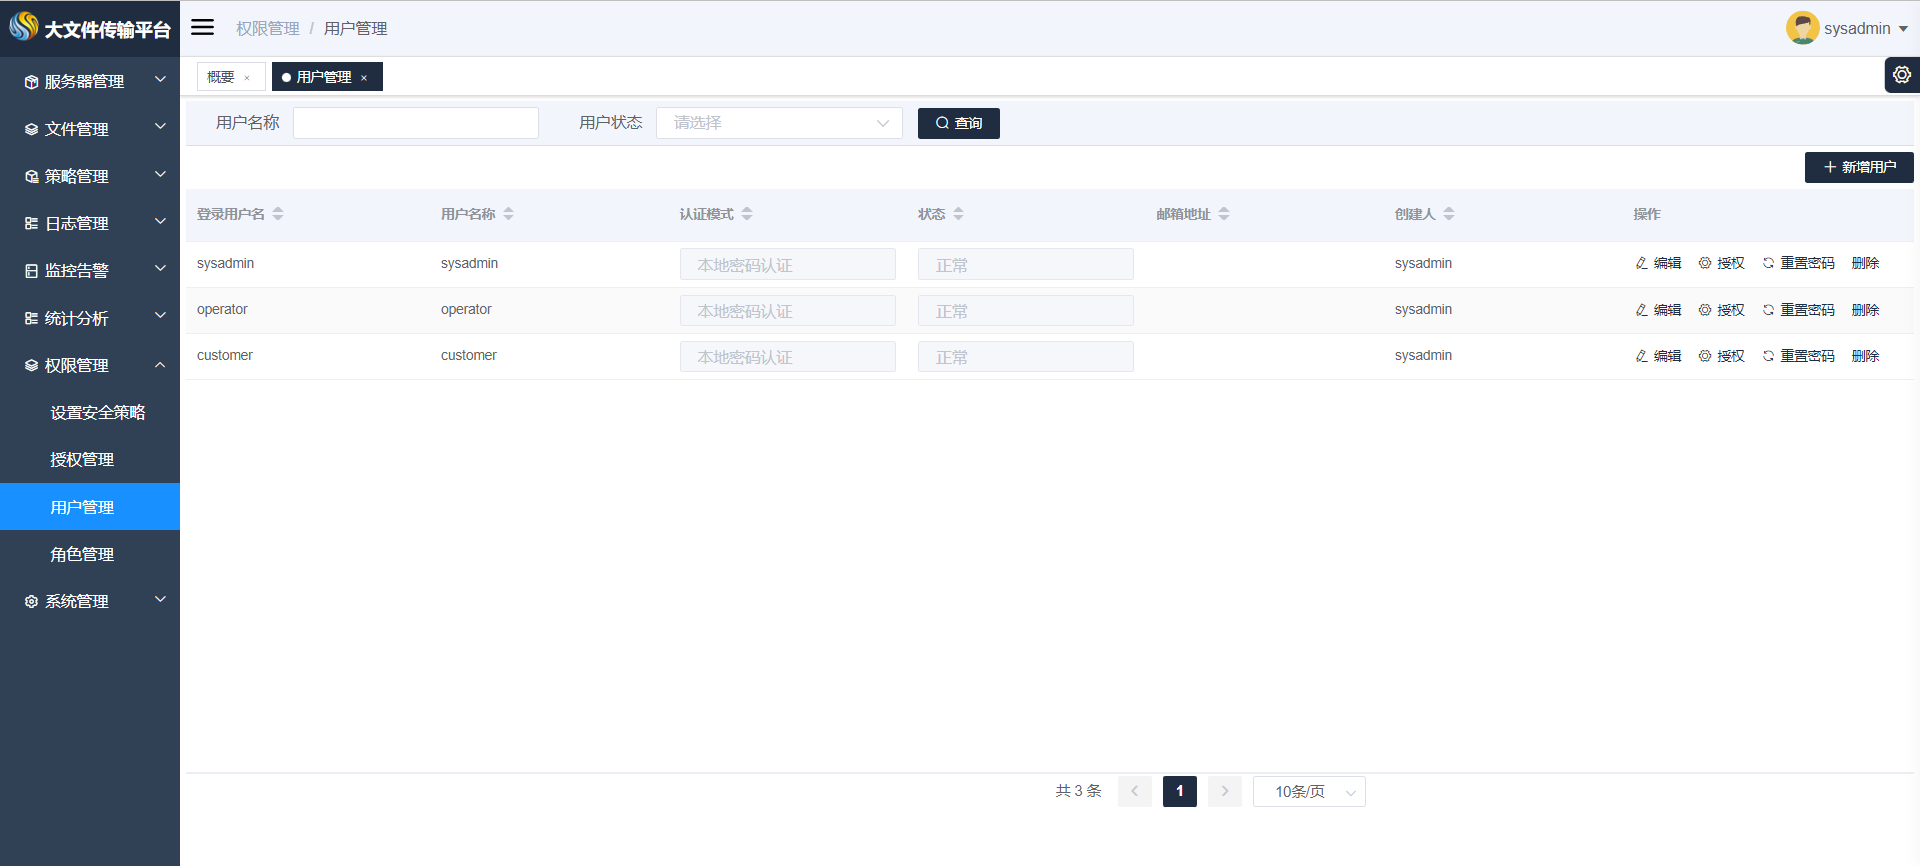Close the 概要 tab
The image size is (1920, 866).
(247, 78)
